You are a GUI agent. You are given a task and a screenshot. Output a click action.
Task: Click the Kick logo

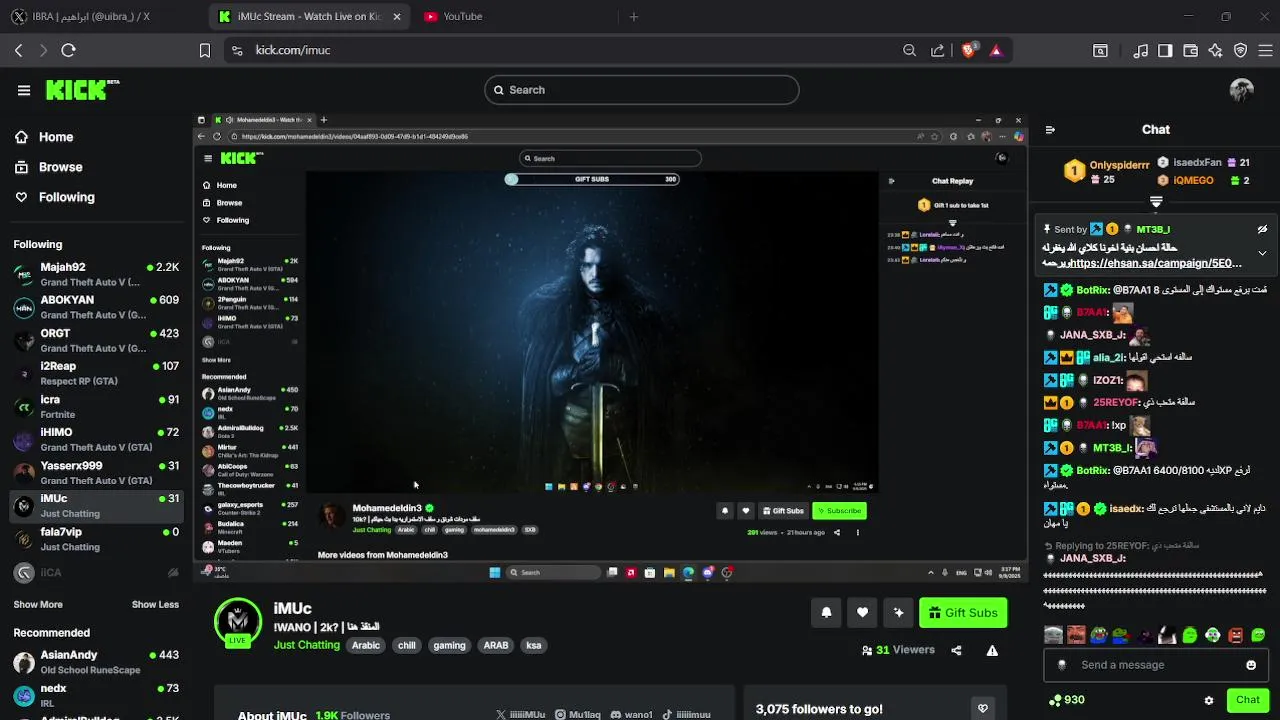pyautogui.click(x=82, y=90)
